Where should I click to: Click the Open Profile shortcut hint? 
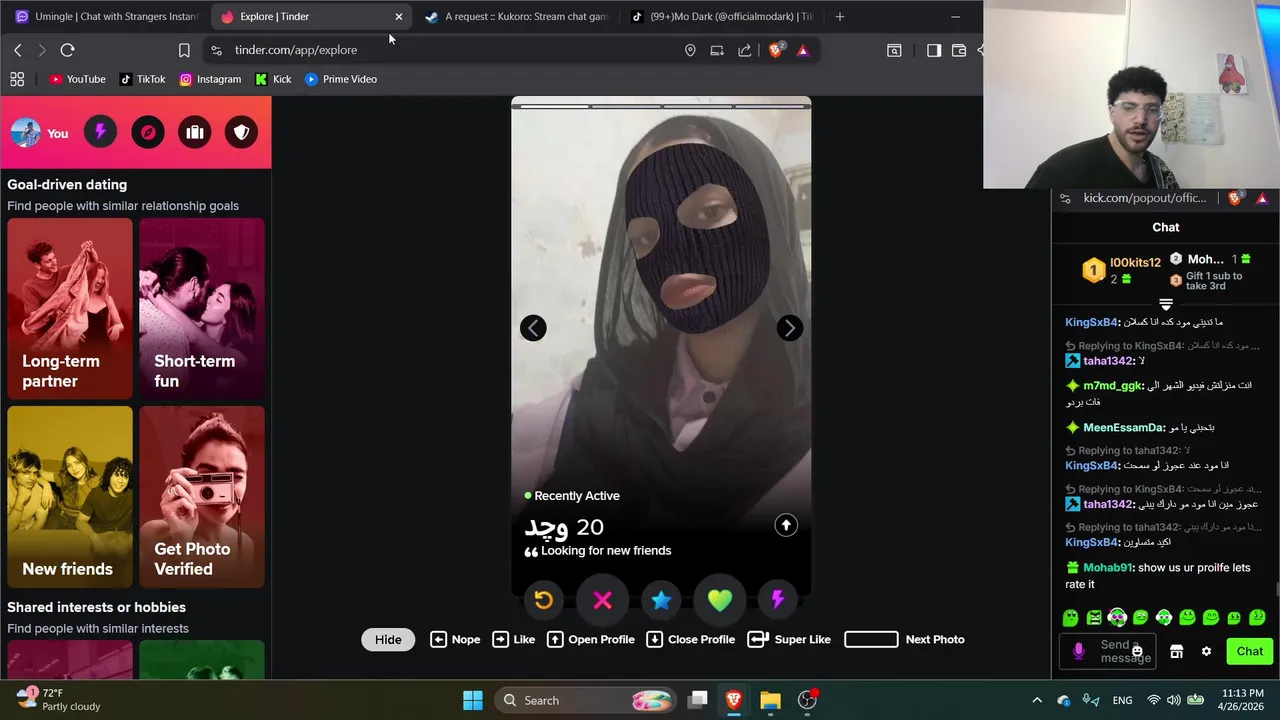click(x=591, y=640)
